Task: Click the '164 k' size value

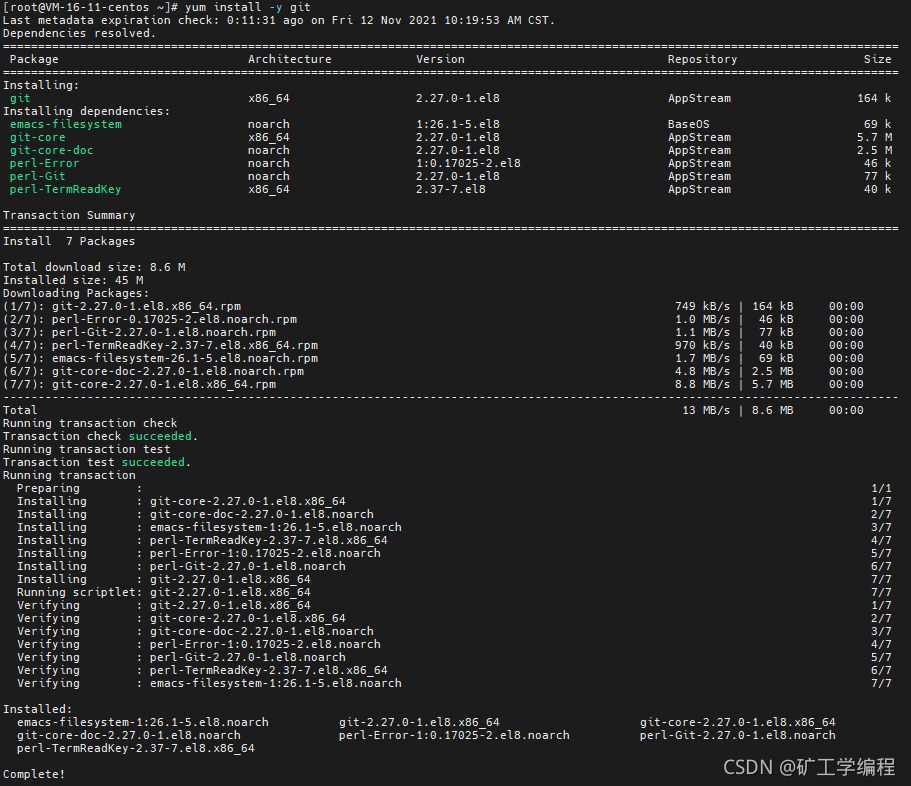Action: (x=874, y=98)
